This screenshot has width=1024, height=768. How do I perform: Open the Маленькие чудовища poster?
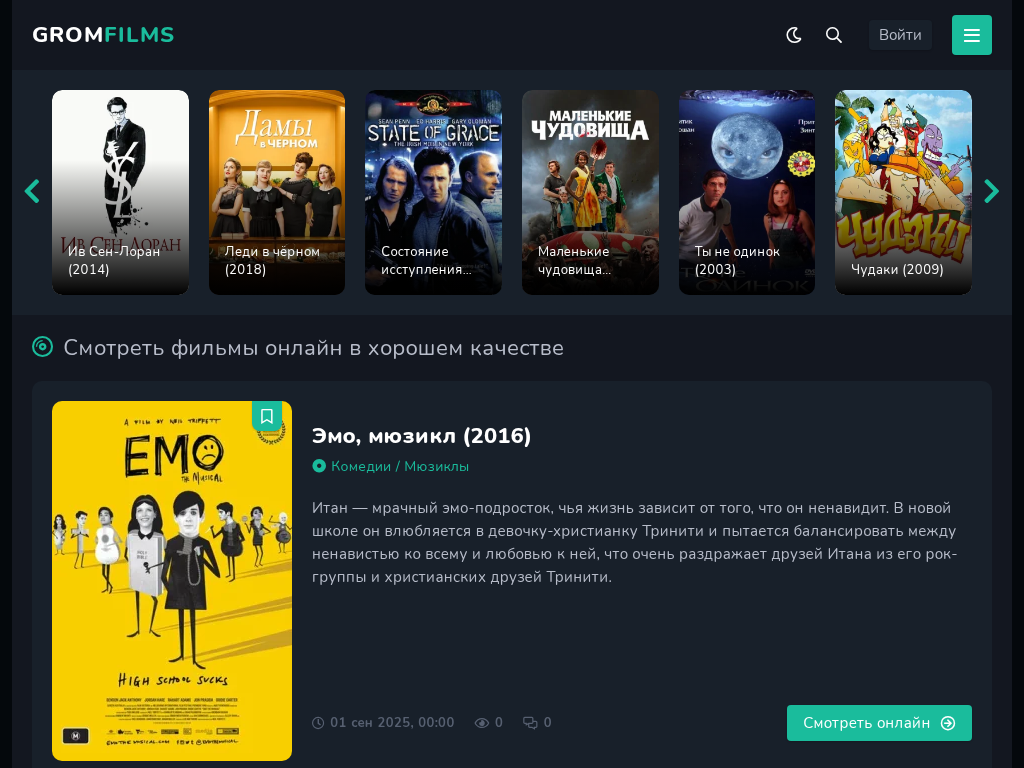[x=590, y=192]
